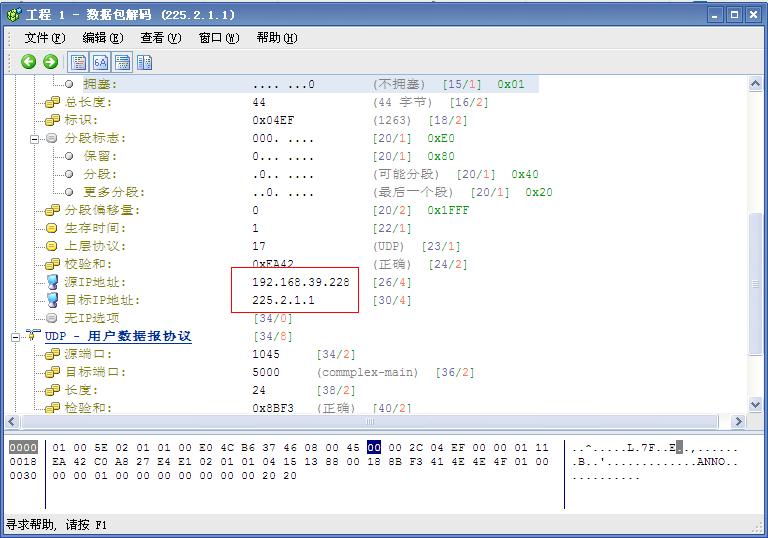Viewport: 768px width, 538px height.
Task: Click the bullet beside 分段 flag row
Action: click(69, 174)
